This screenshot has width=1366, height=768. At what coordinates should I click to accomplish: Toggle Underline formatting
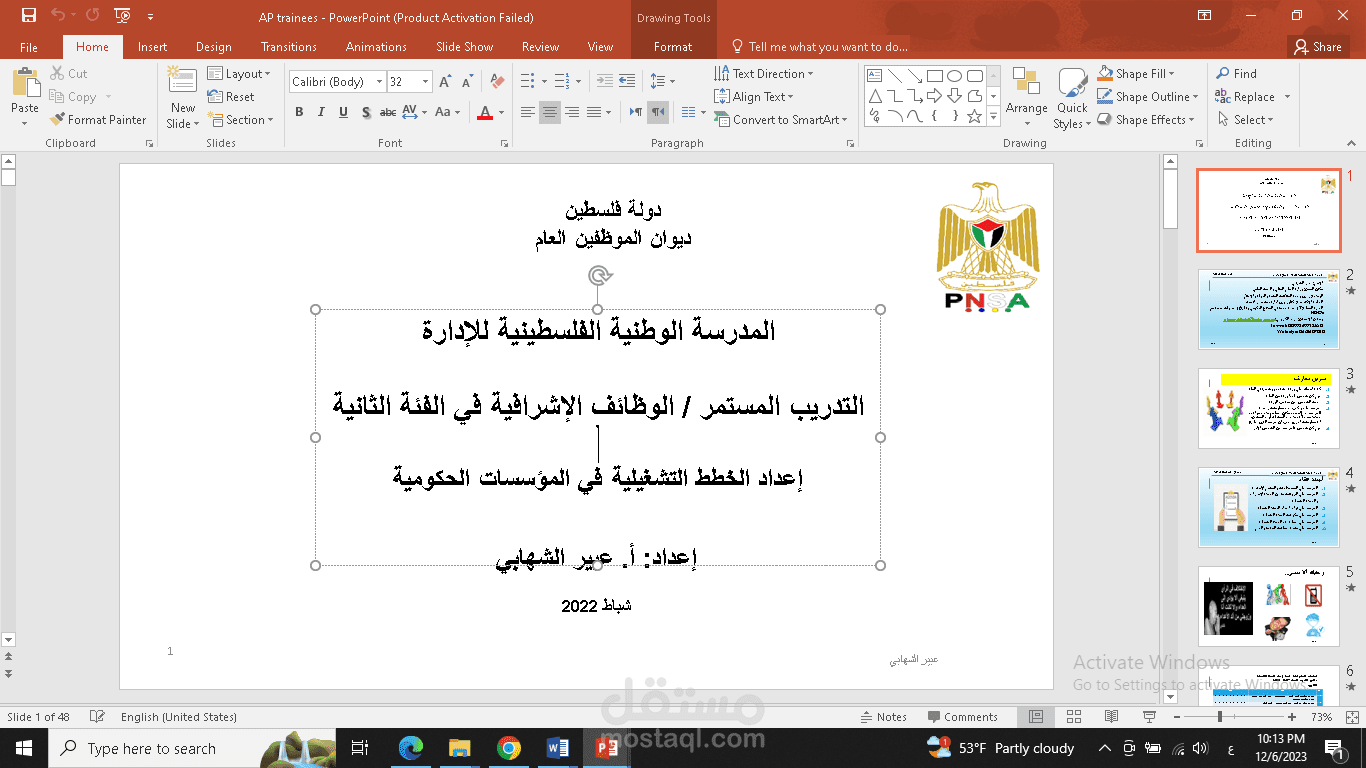click(343, 112)
